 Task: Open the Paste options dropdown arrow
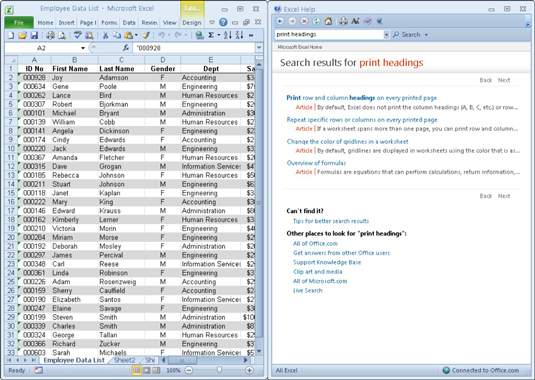136,35
